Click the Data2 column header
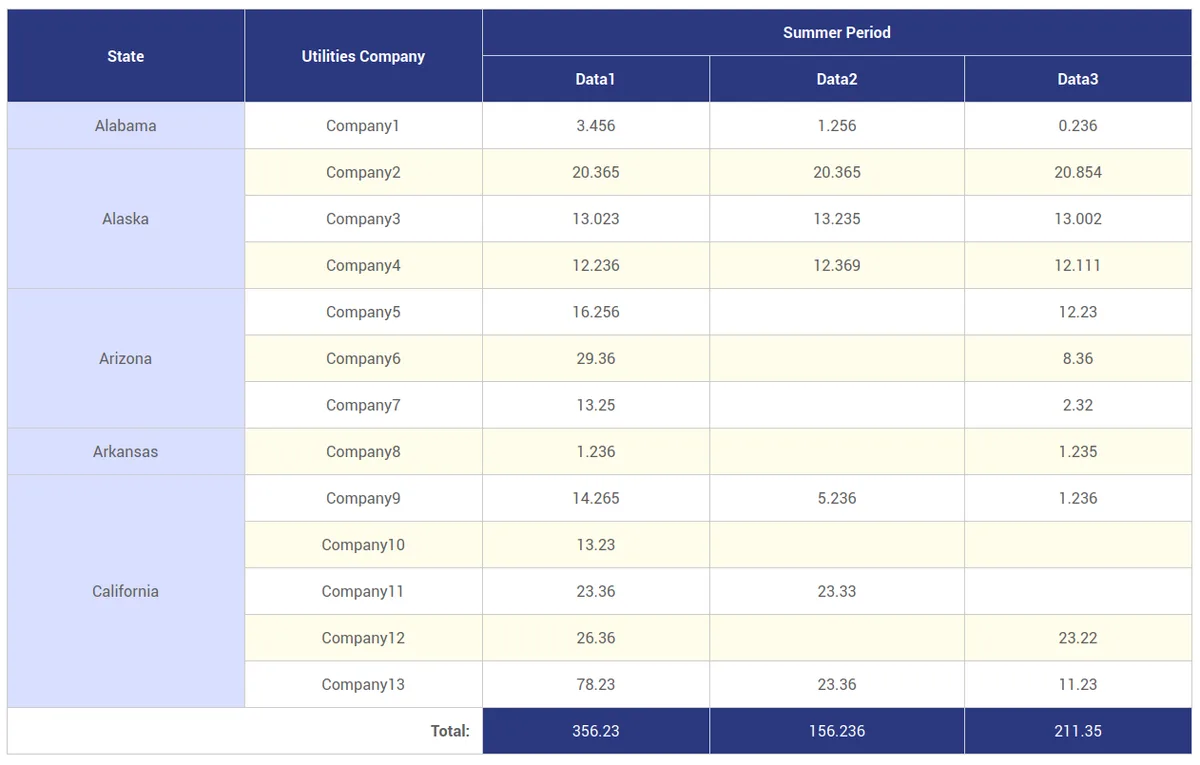The height and width of the screenshot is (765, 1200). pyautogui.click(x=837, y=79)
